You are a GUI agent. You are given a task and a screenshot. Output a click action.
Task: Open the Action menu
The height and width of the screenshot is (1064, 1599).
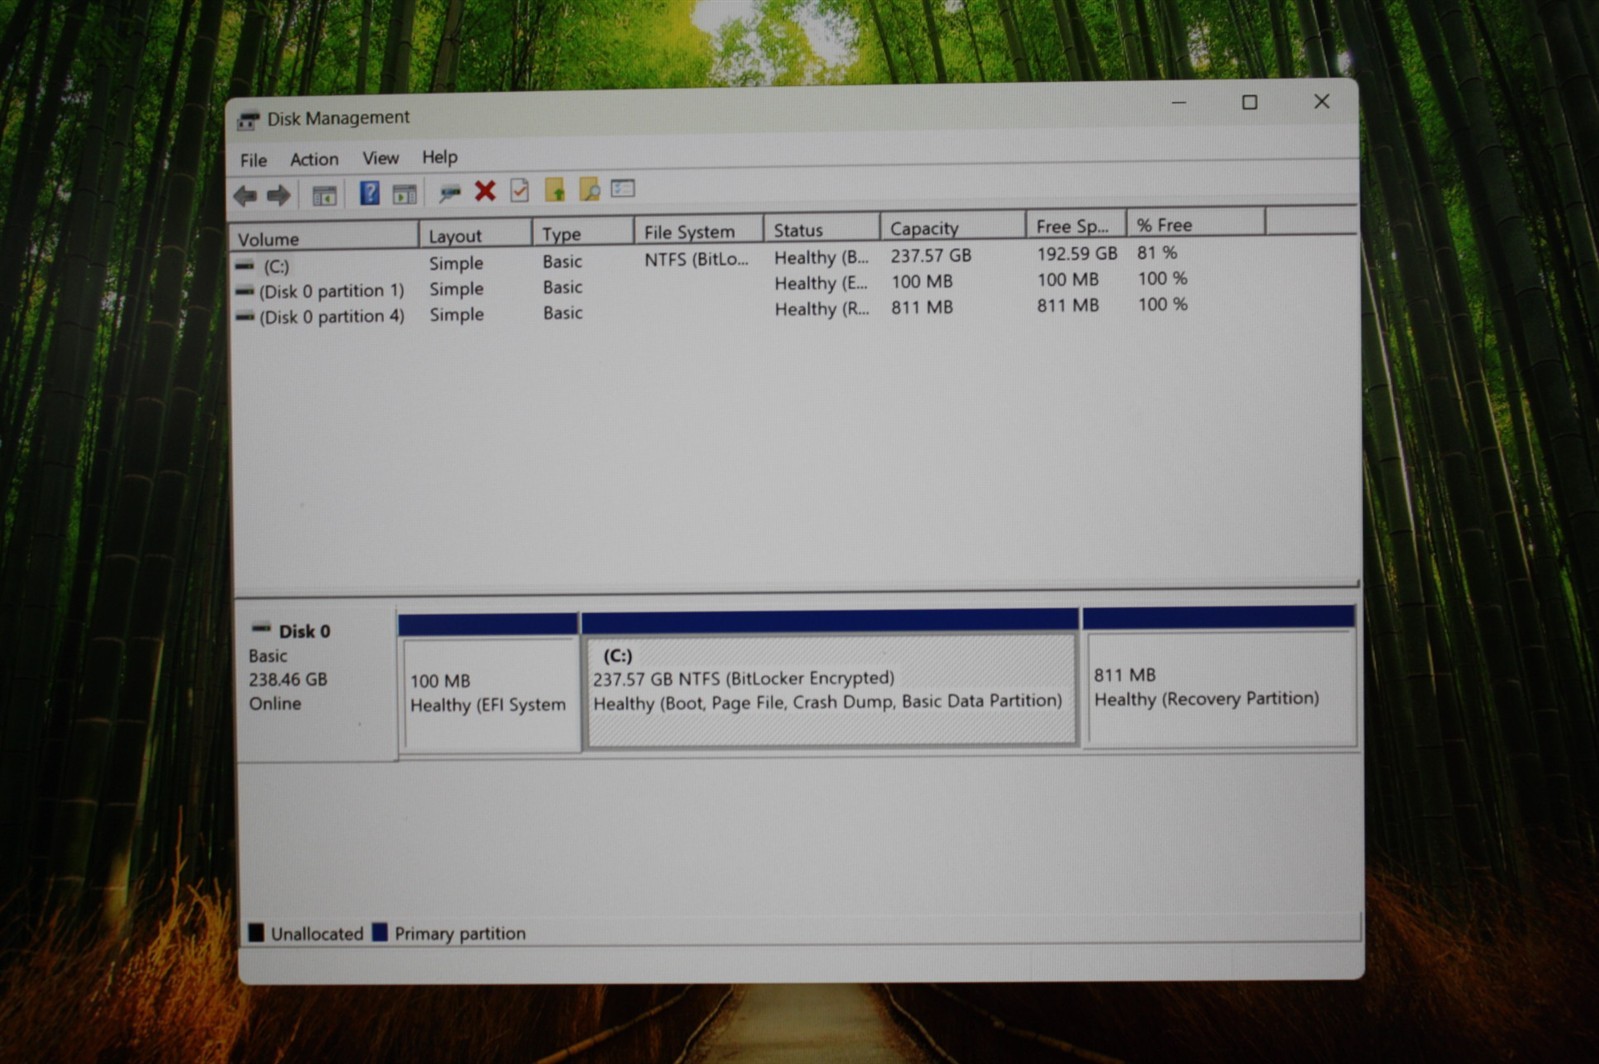click(314, 159)
